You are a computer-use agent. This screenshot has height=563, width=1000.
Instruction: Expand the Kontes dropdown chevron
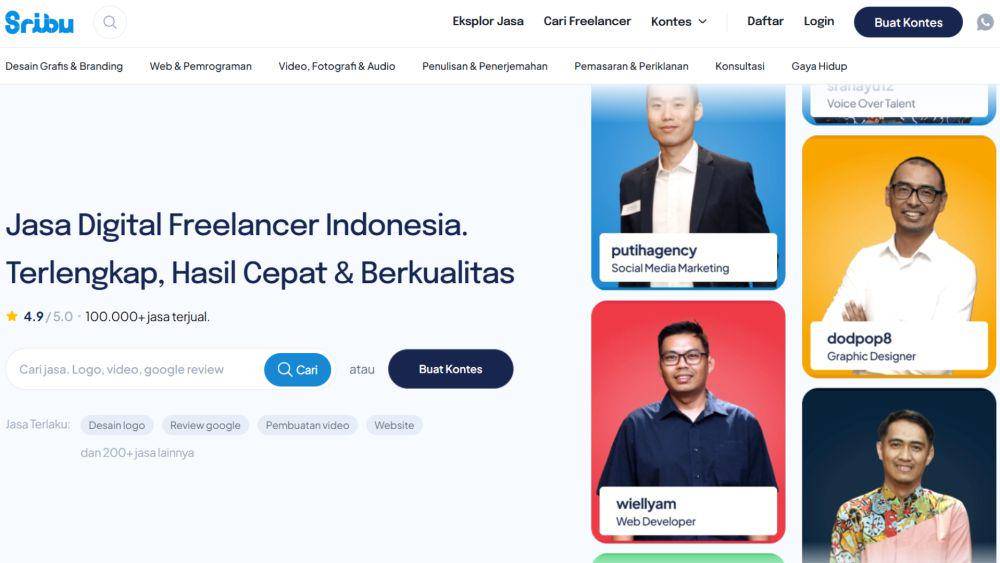tap(703, 22)
